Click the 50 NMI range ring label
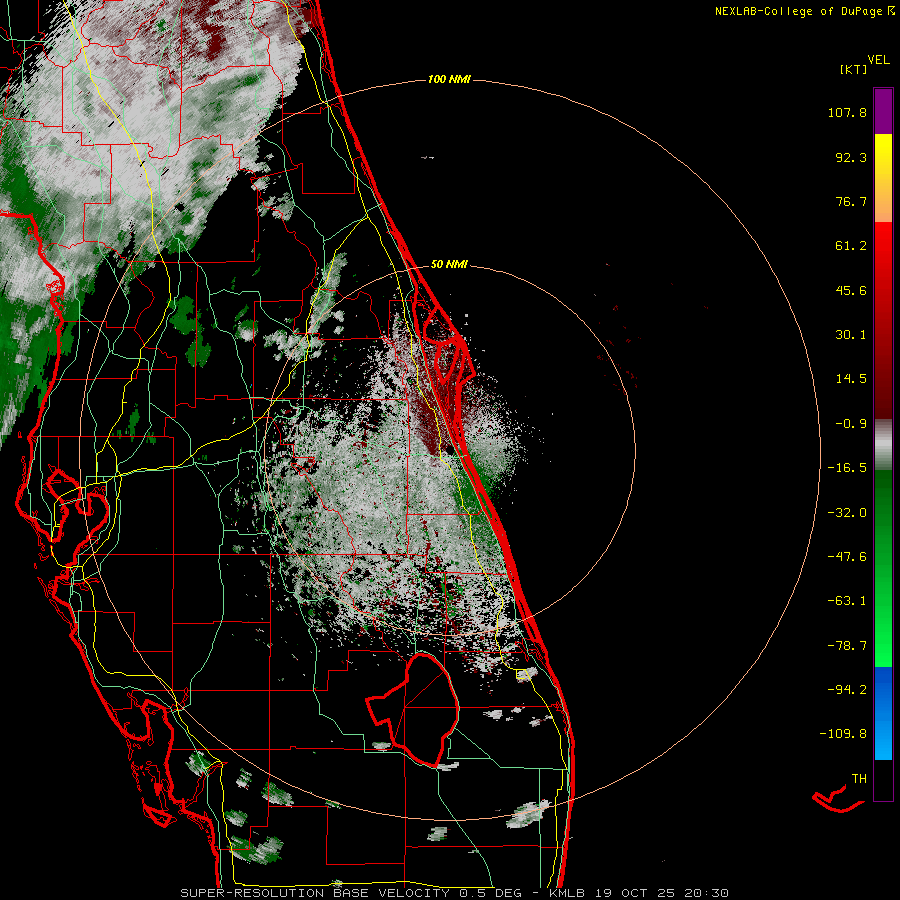 (x=449, y=264)
